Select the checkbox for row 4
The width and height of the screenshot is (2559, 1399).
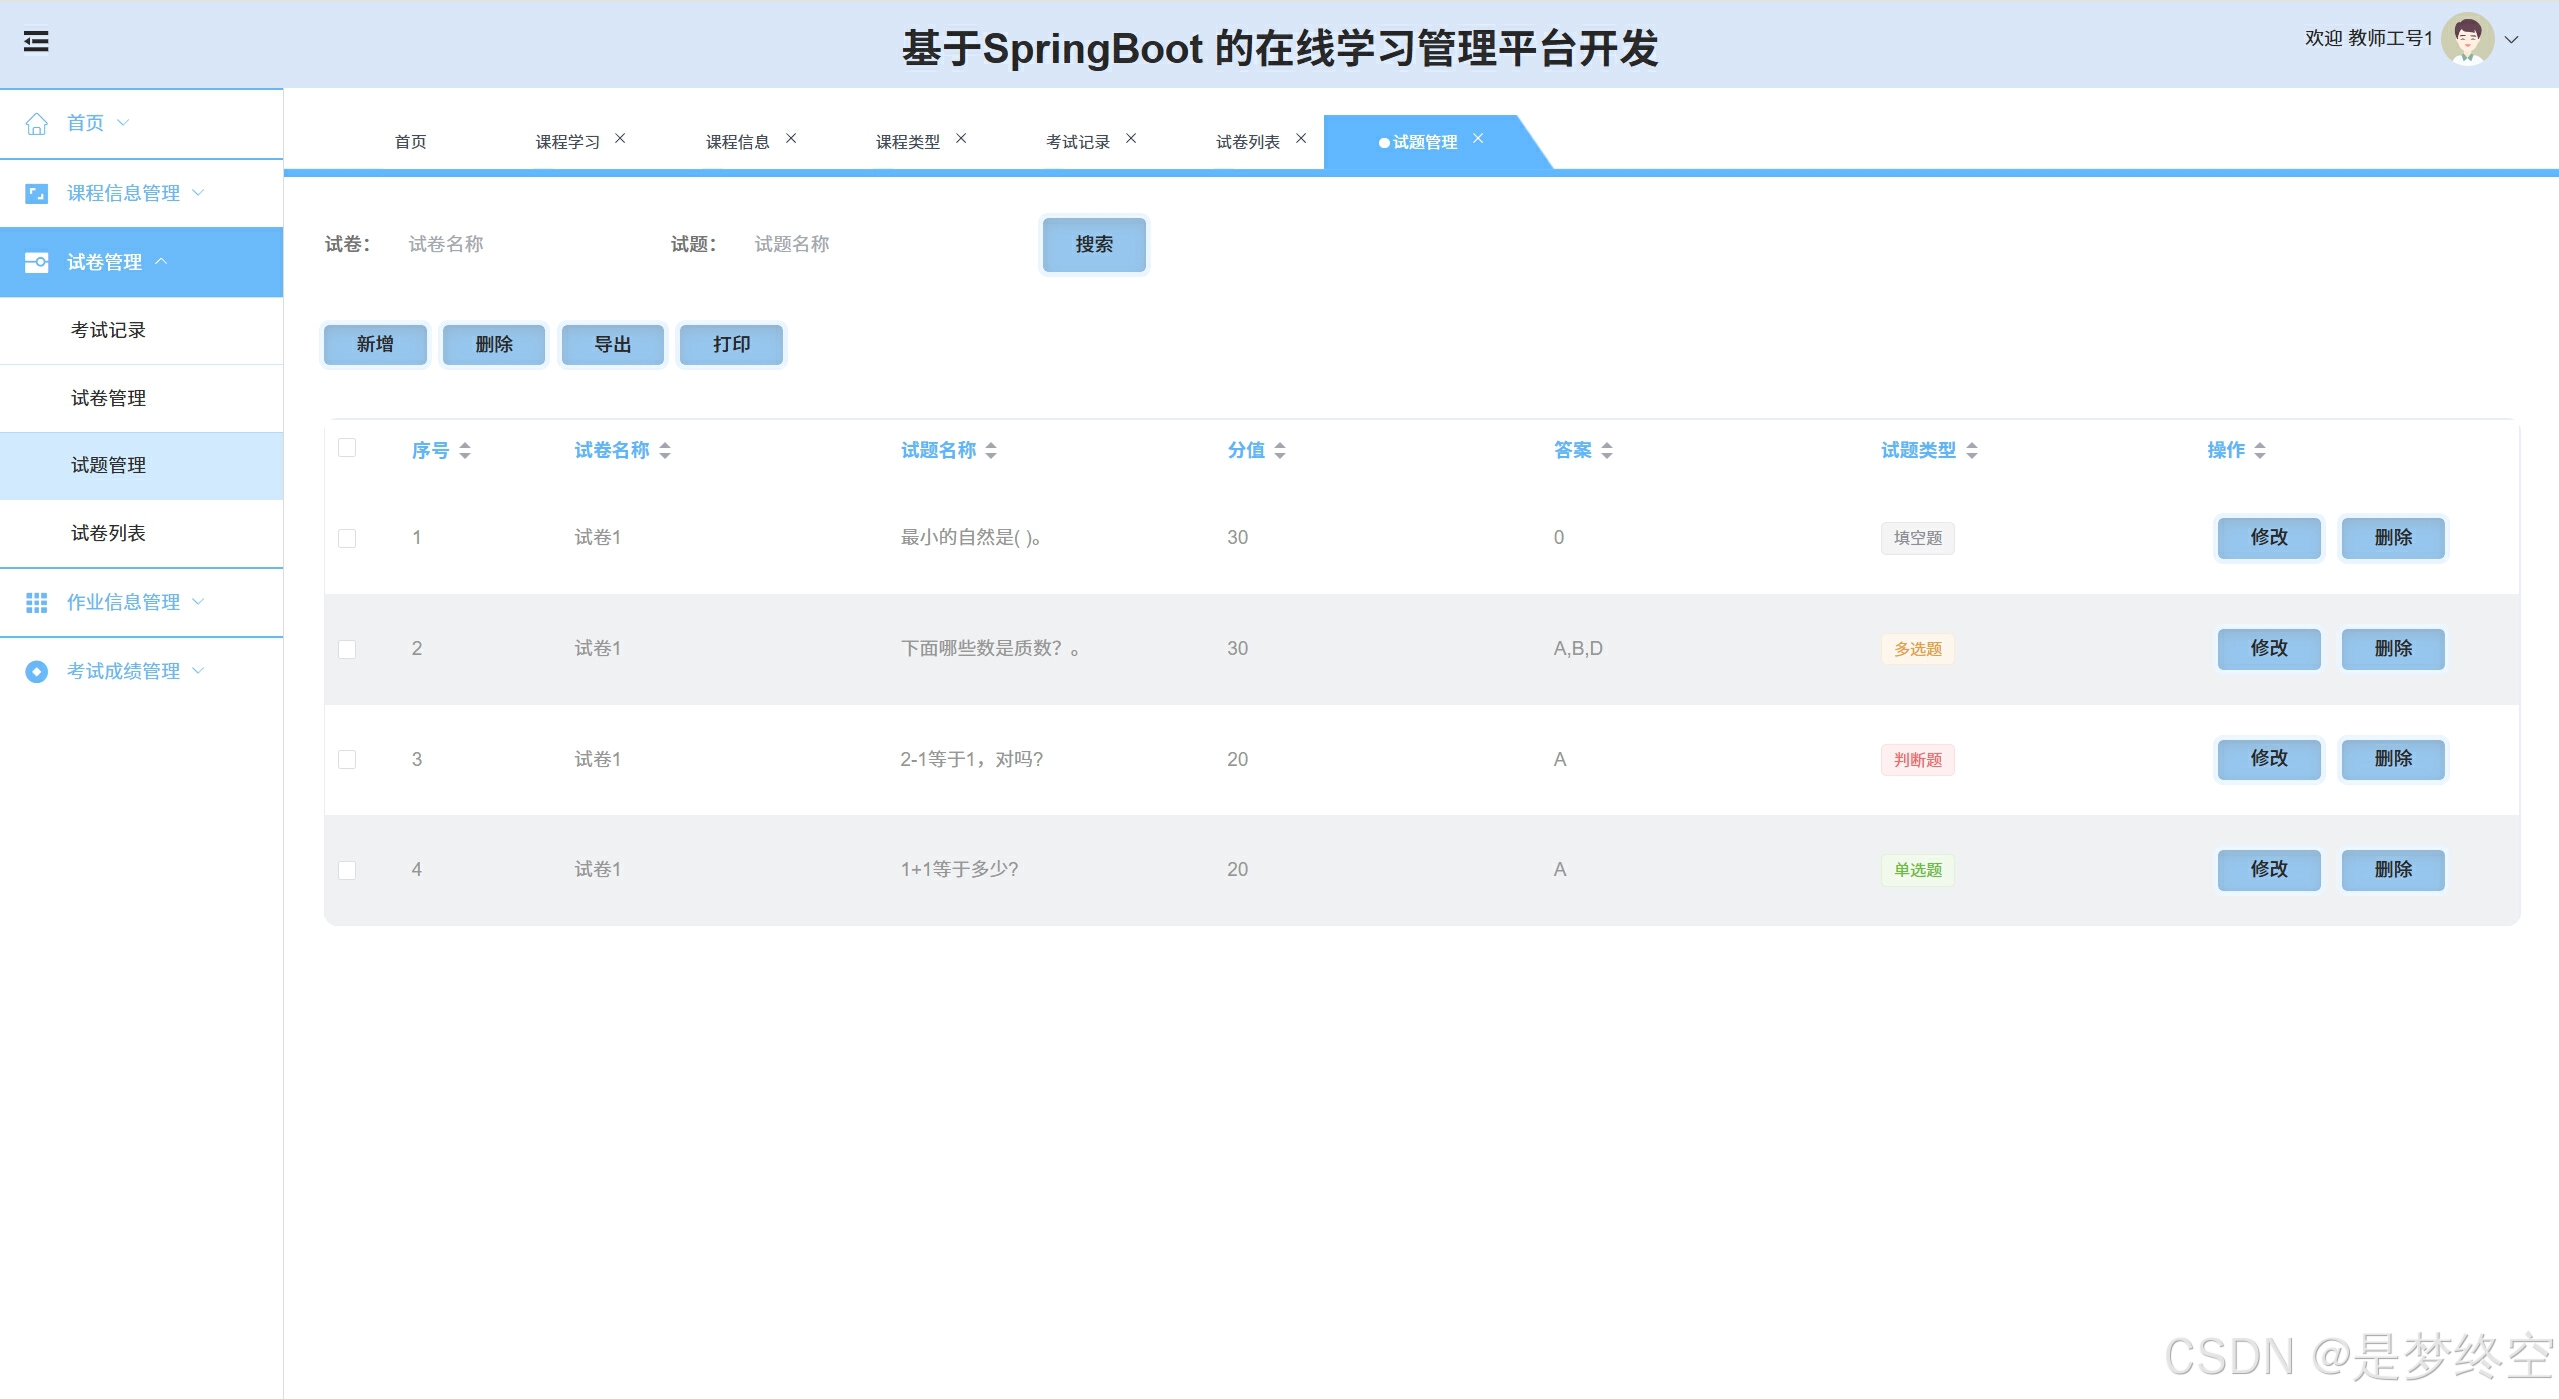point(347,870)
